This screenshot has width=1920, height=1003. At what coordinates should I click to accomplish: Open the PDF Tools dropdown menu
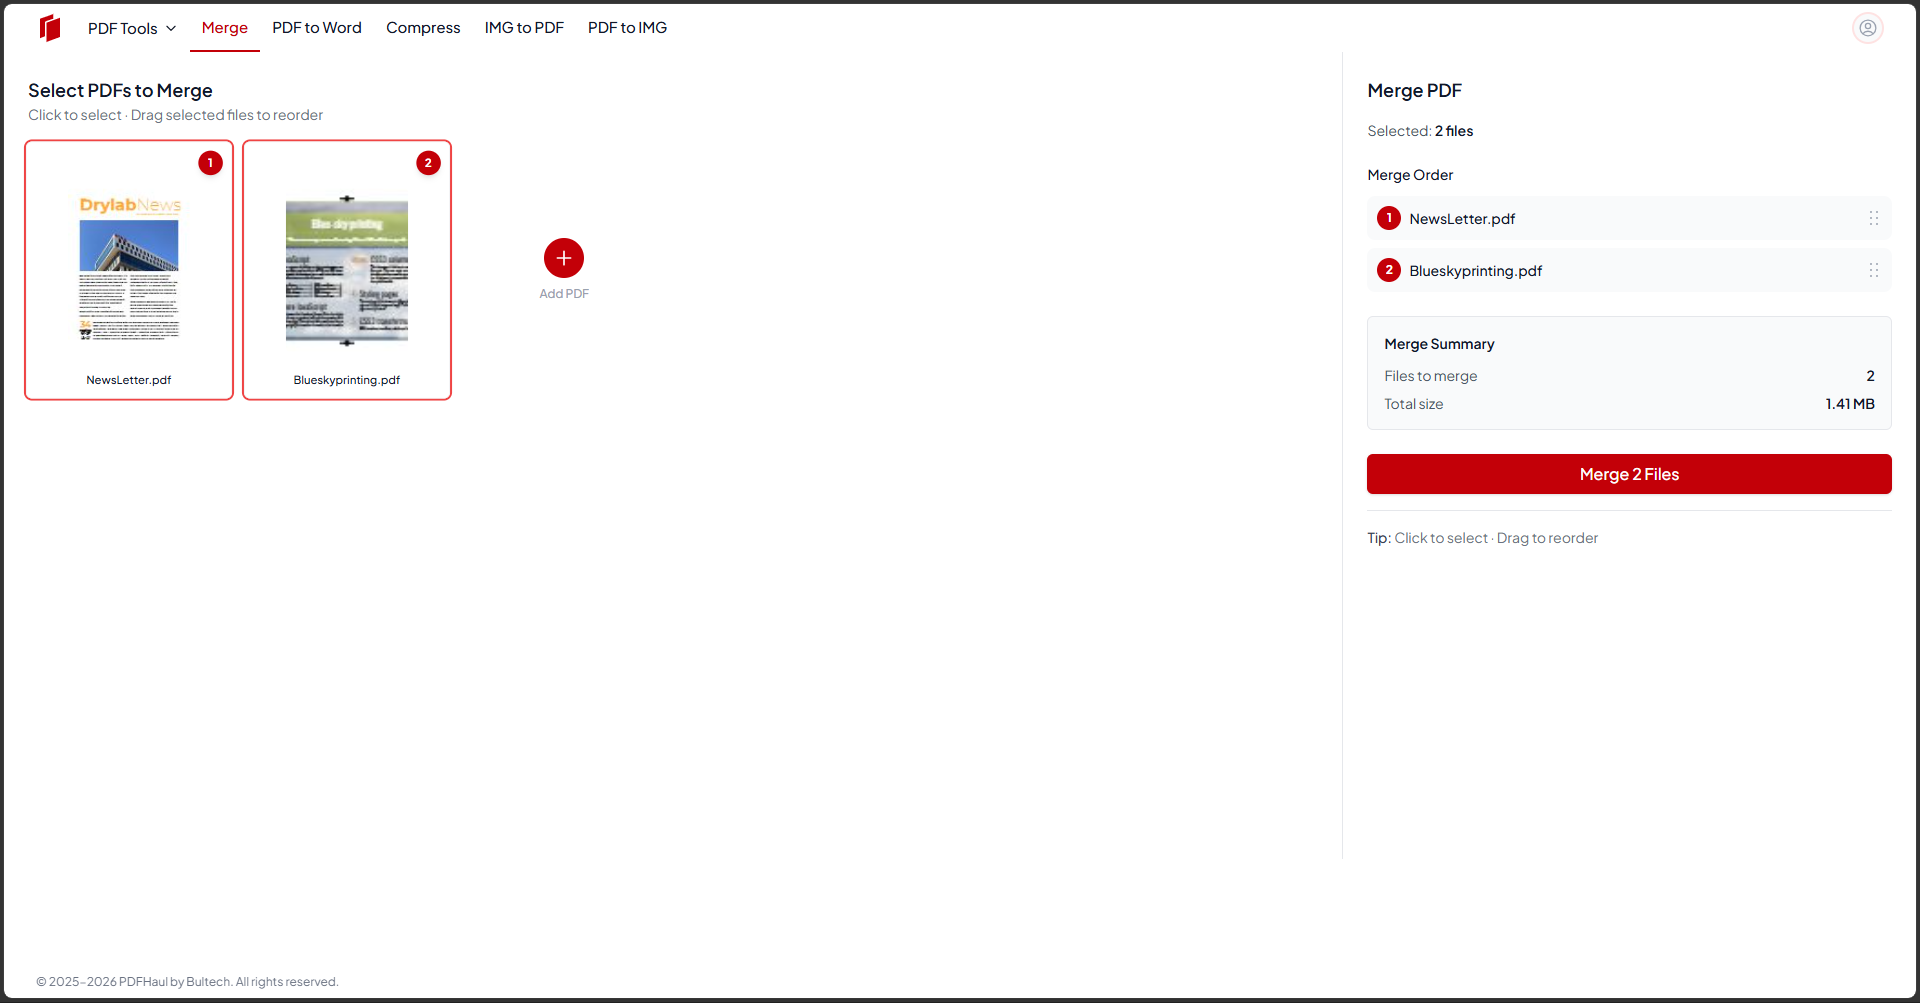[x=132, y=28]
